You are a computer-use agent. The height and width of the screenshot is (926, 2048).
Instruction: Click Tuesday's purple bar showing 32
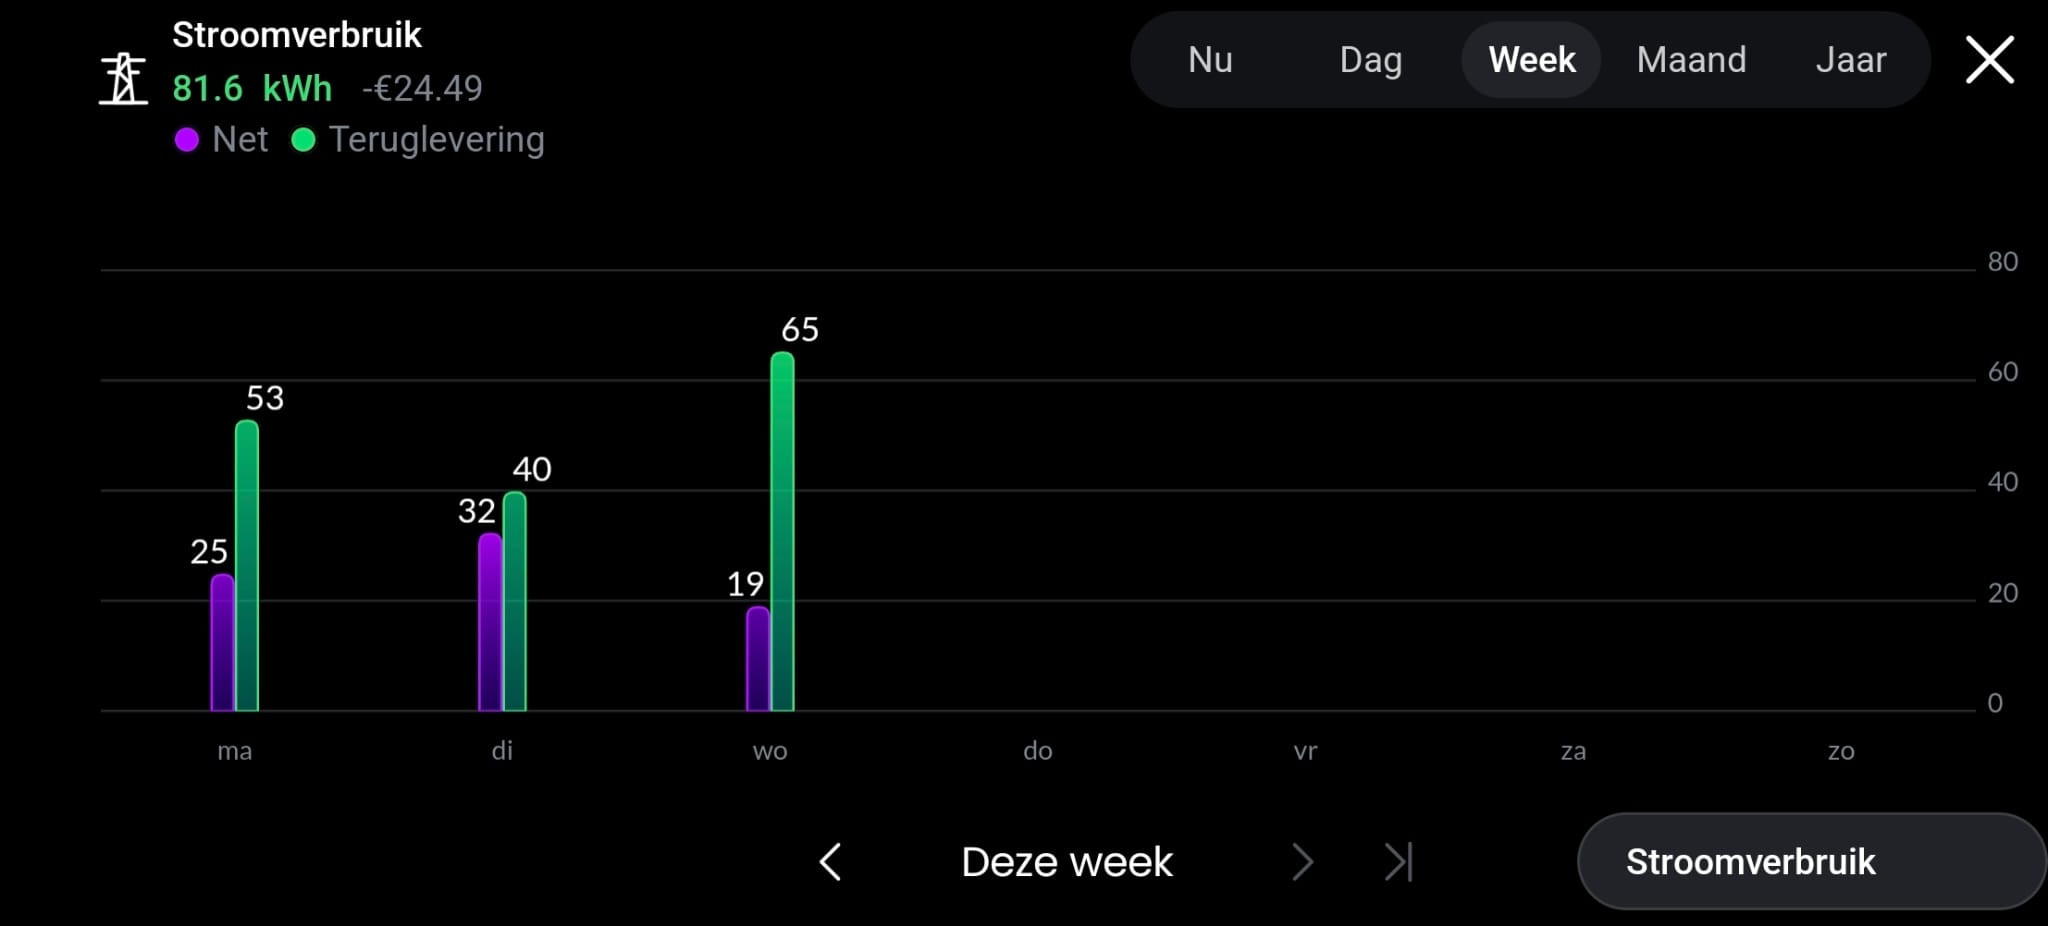[x=490, y=622]
